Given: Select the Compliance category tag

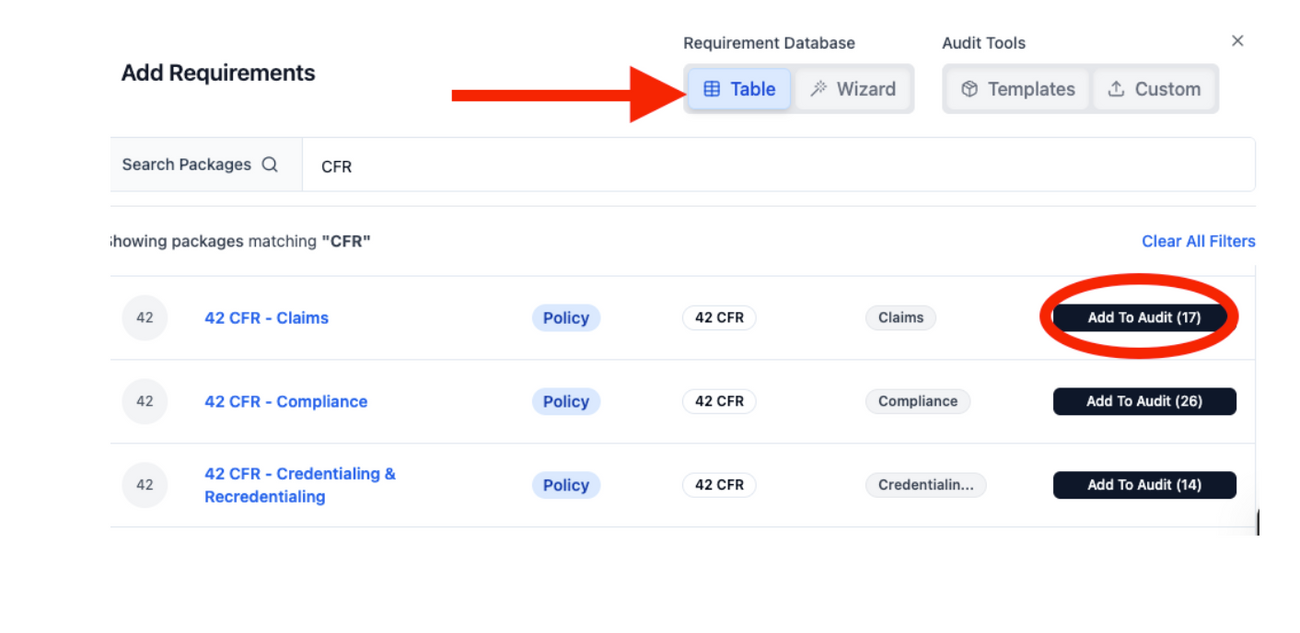Looking at the screenshot, I should [918, 401].
